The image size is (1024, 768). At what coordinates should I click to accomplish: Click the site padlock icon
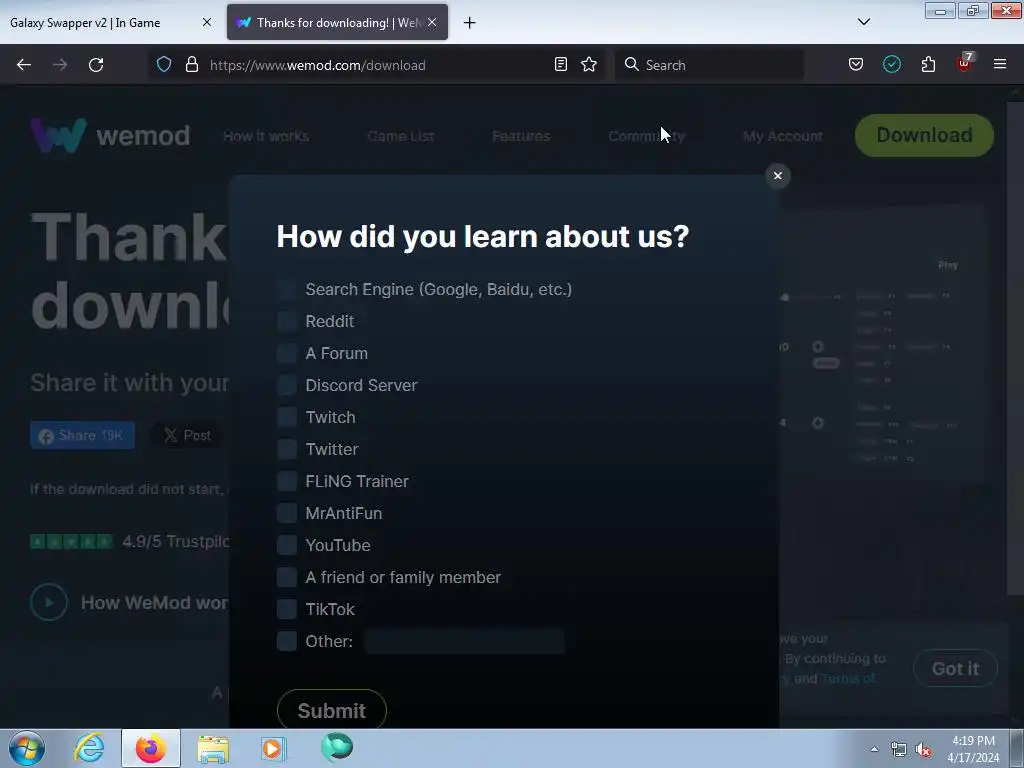pyautogui.click(x=191, y=65)
